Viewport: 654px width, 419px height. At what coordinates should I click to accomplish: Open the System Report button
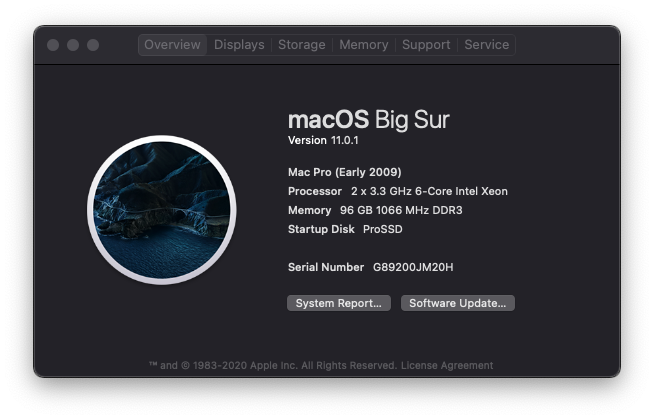[x=339, y=303]
